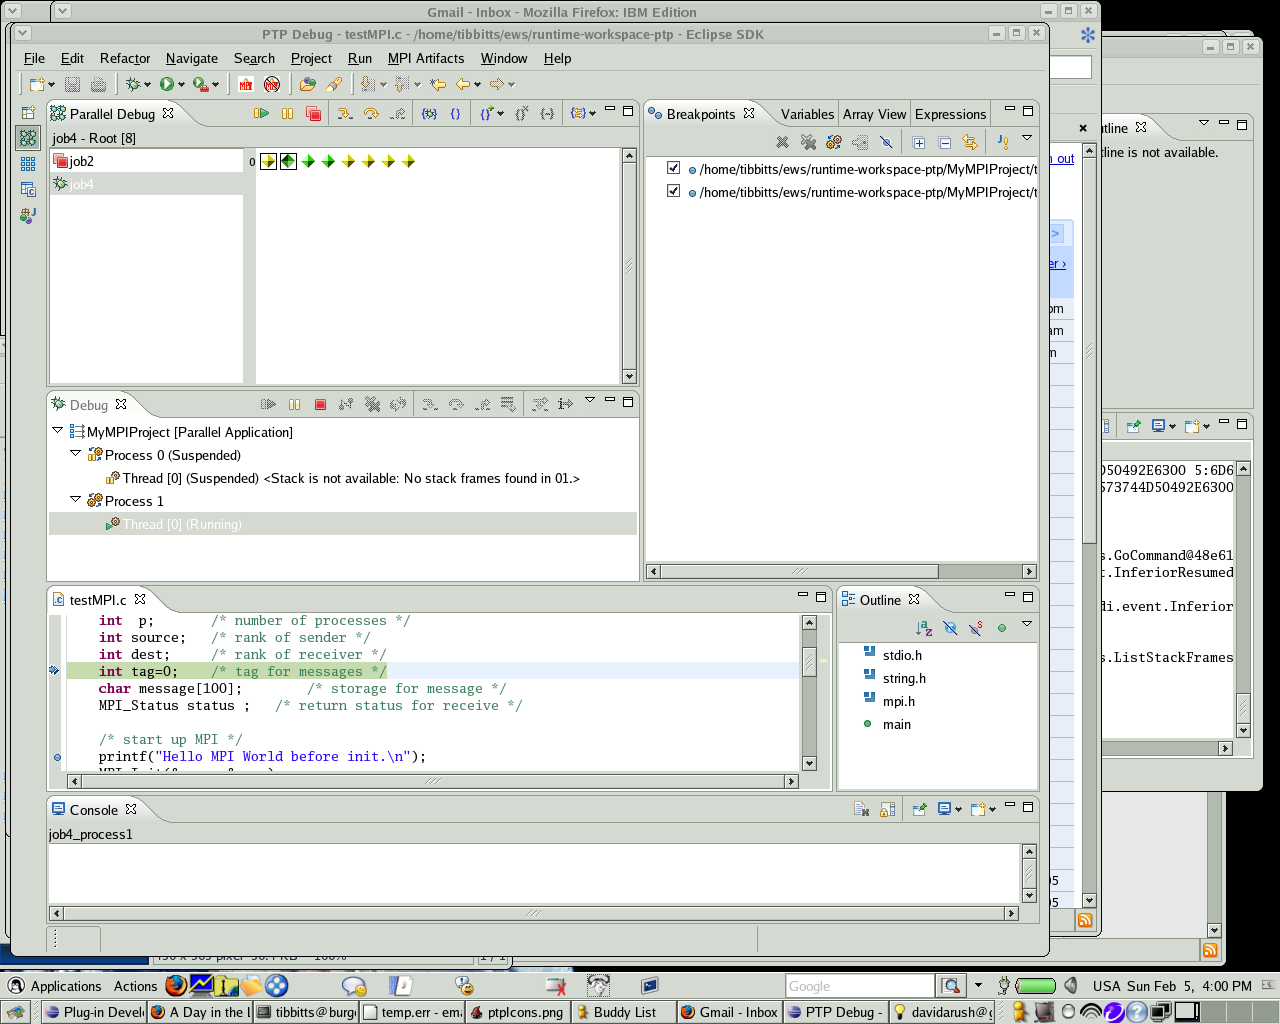
Task: Click Breakpoints horizontal scrollbar thumb
Action: (799, 571)
